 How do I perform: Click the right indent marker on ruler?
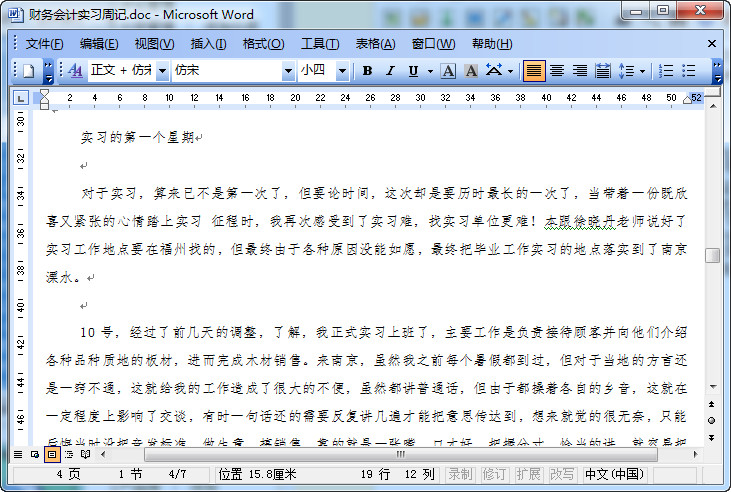point(687,99)
